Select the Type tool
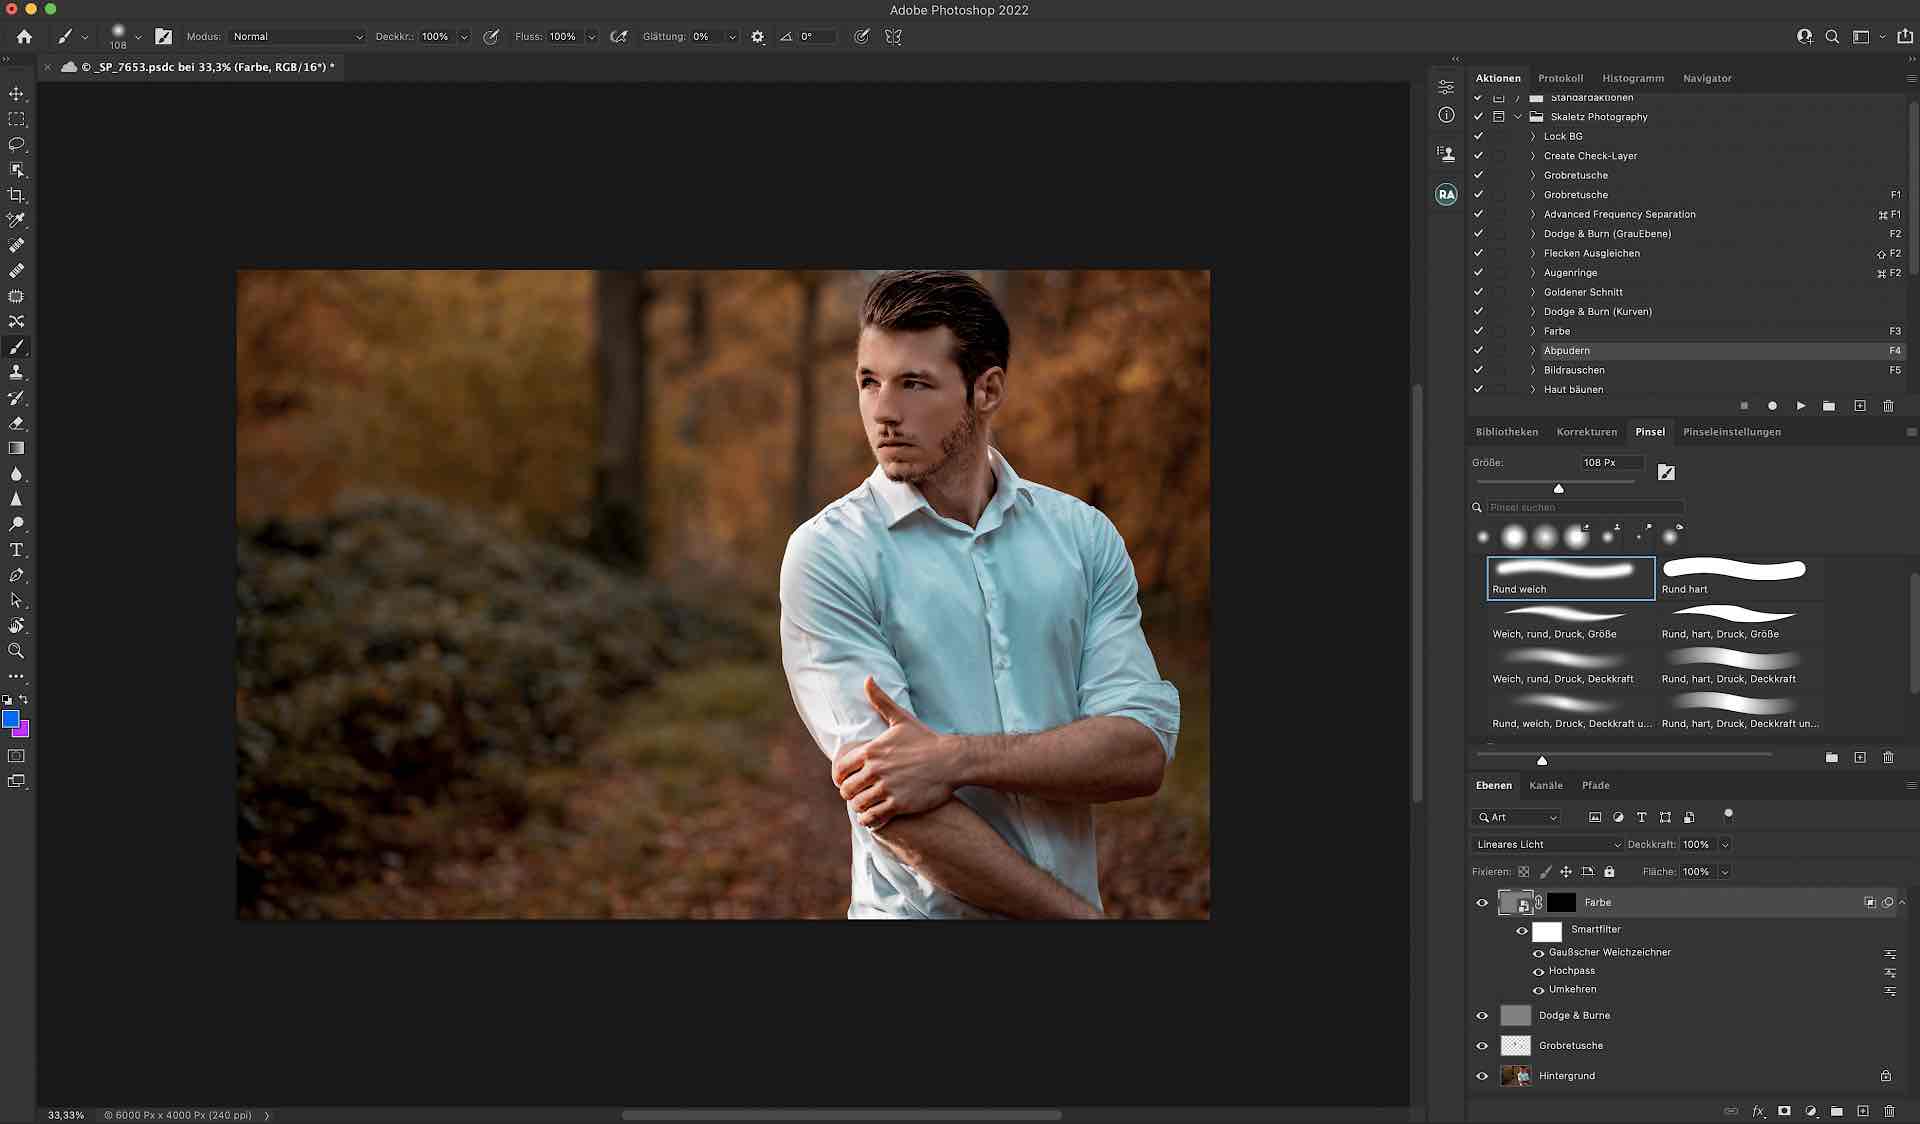 (16, 550)
